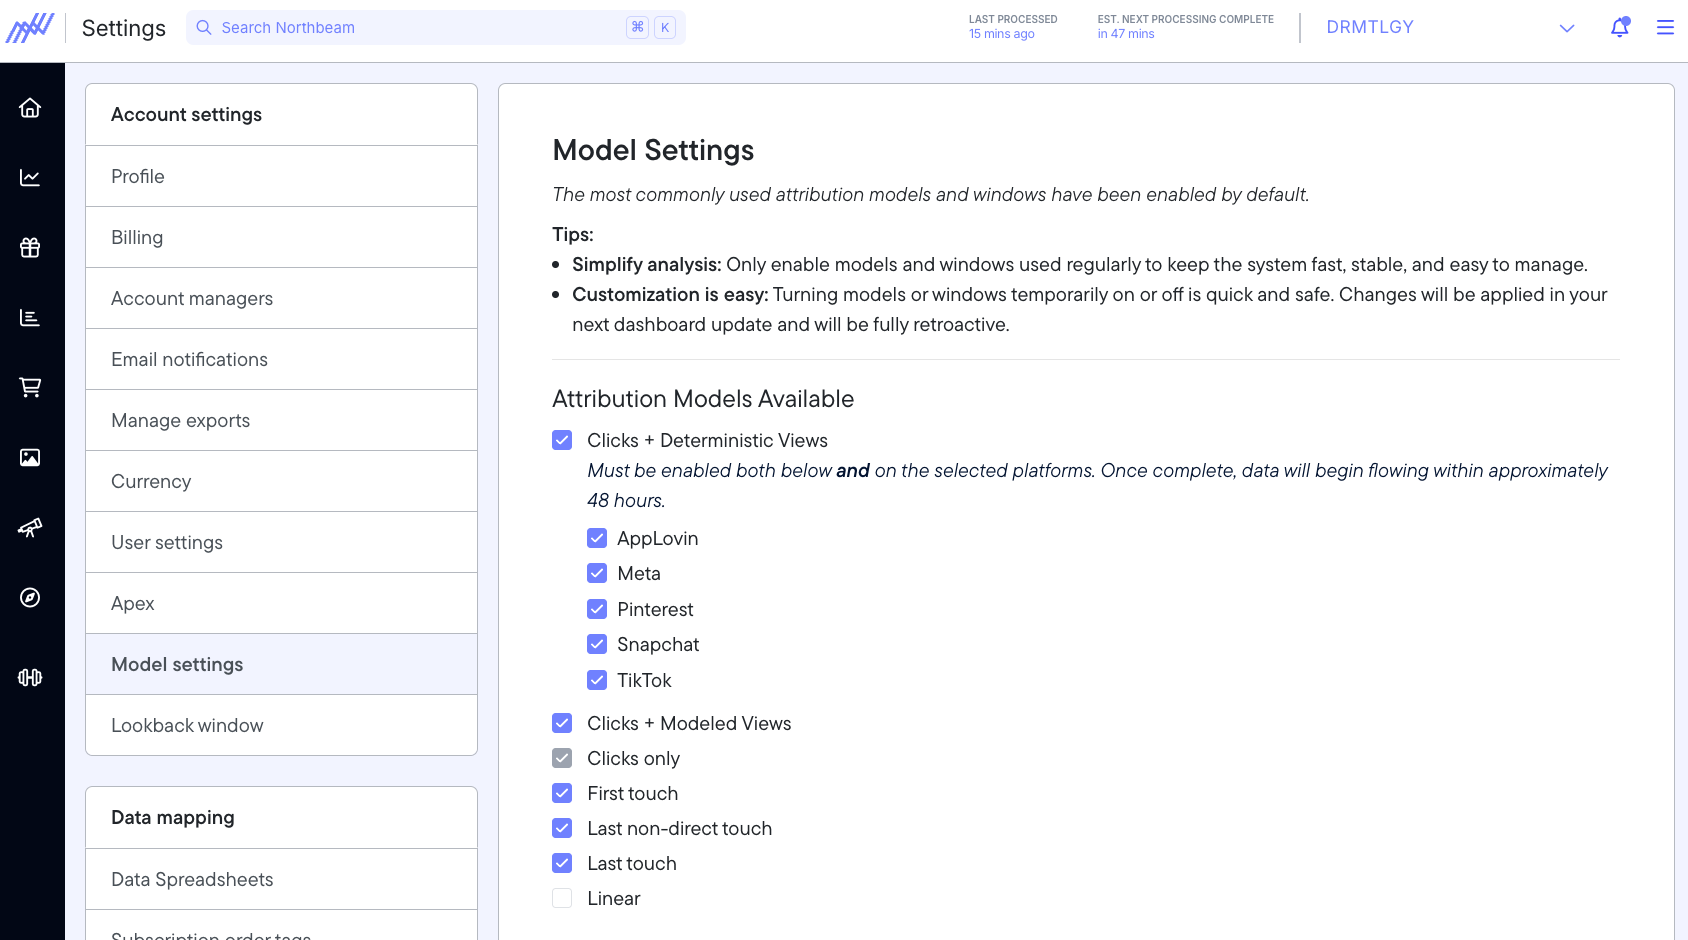Viewport: 1688px width, 940px height.
Task: Uncheck Clicks + Deterministic Views
Action: click(562, 440)
